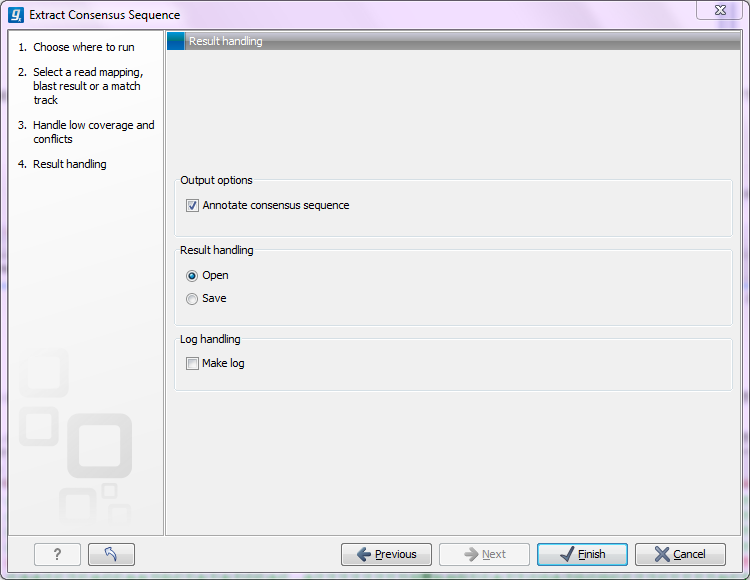Click the reset arrow button

click(111, 554)
